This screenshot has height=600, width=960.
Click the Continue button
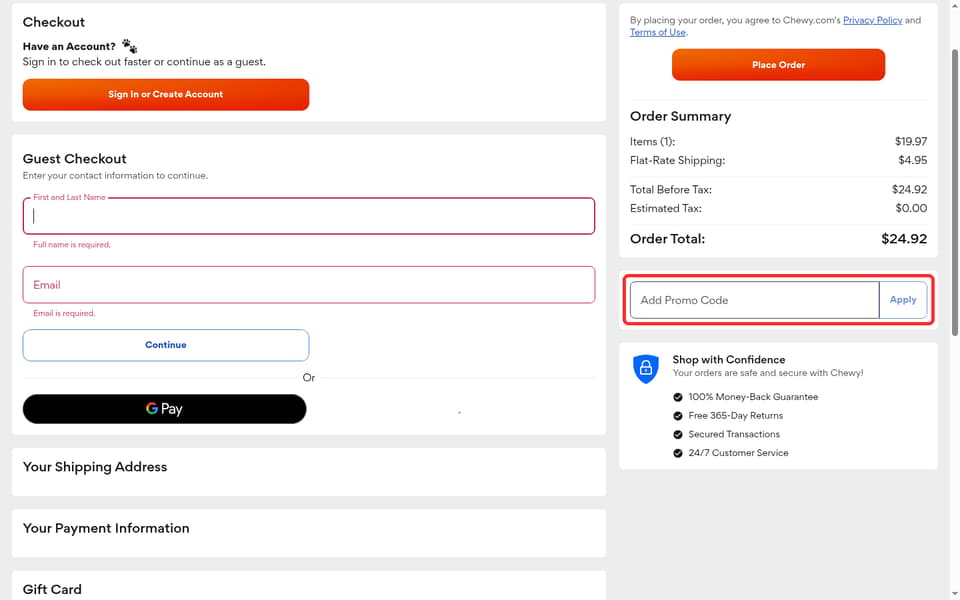click(x=165, y=345)
